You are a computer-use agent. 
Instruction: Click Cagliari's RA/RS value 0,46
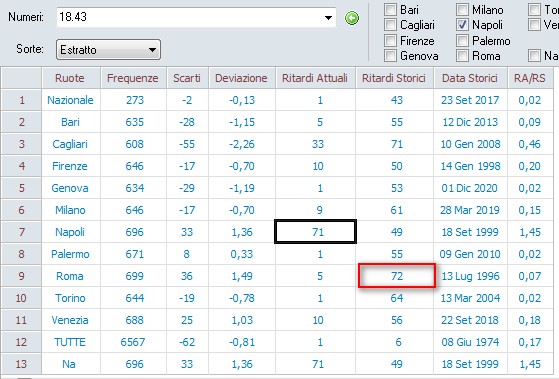click(x=530, y=144)
